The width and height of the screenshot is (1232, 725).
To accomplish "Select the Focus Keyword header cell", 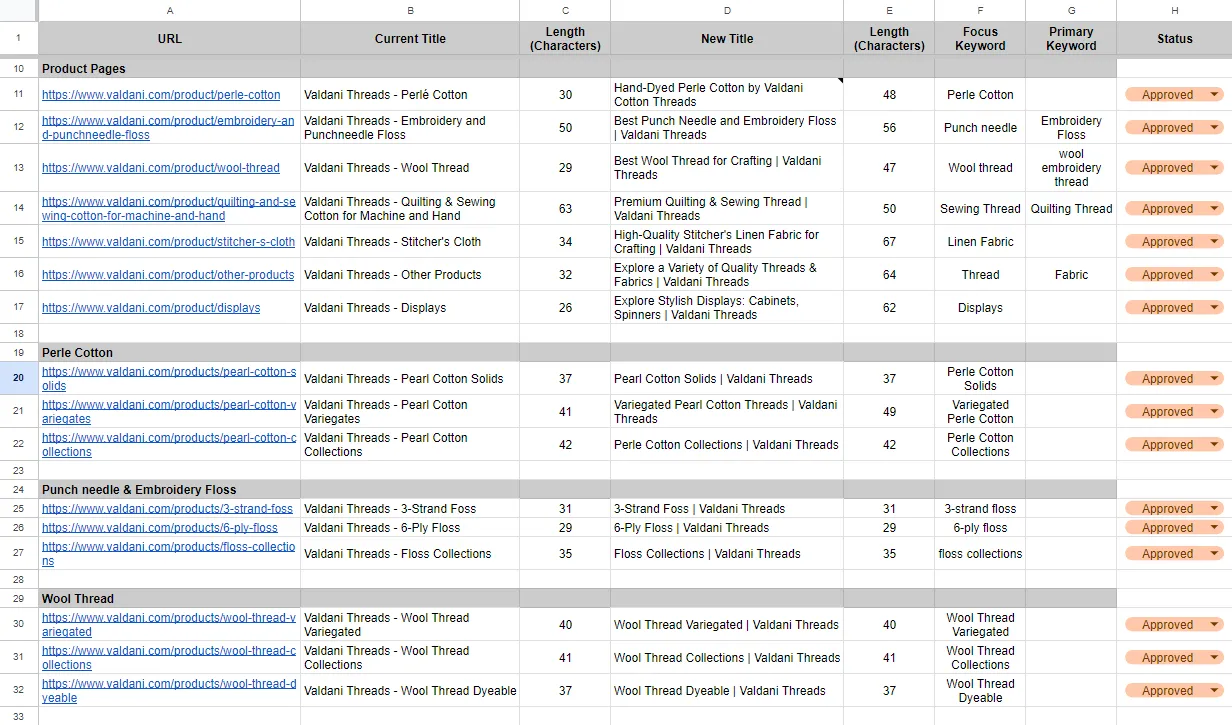I will 980,39.
